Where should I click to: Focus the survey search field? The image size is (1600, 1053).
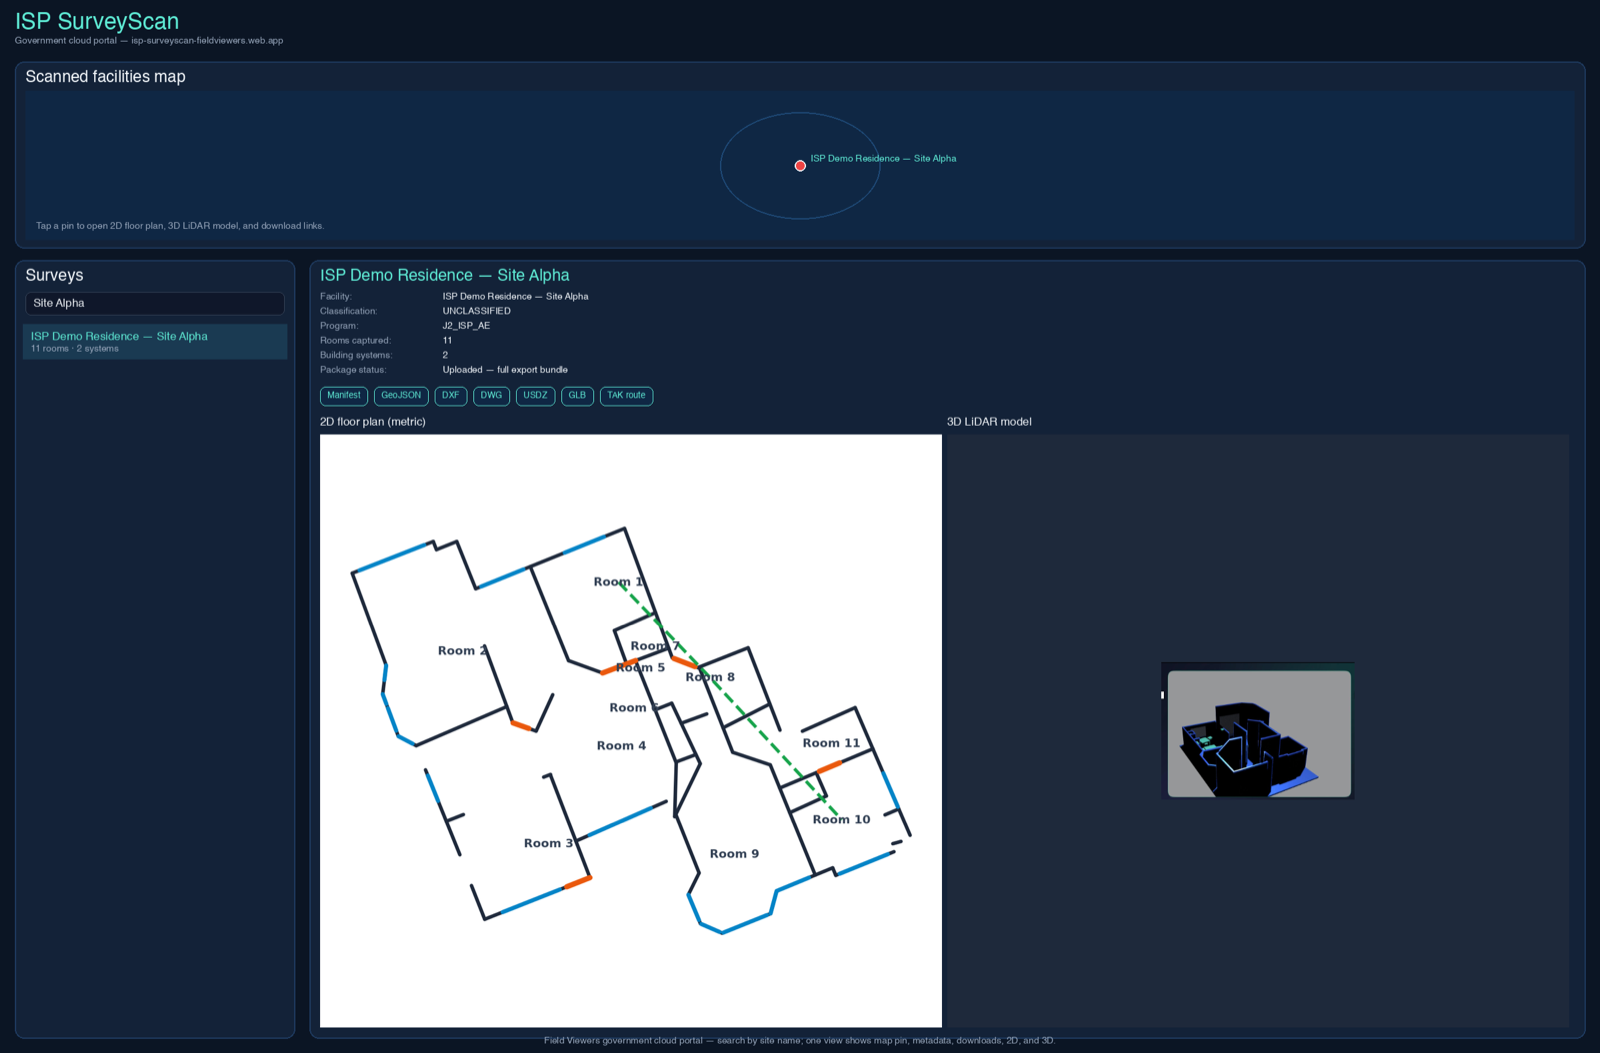(x=155, y=303)
